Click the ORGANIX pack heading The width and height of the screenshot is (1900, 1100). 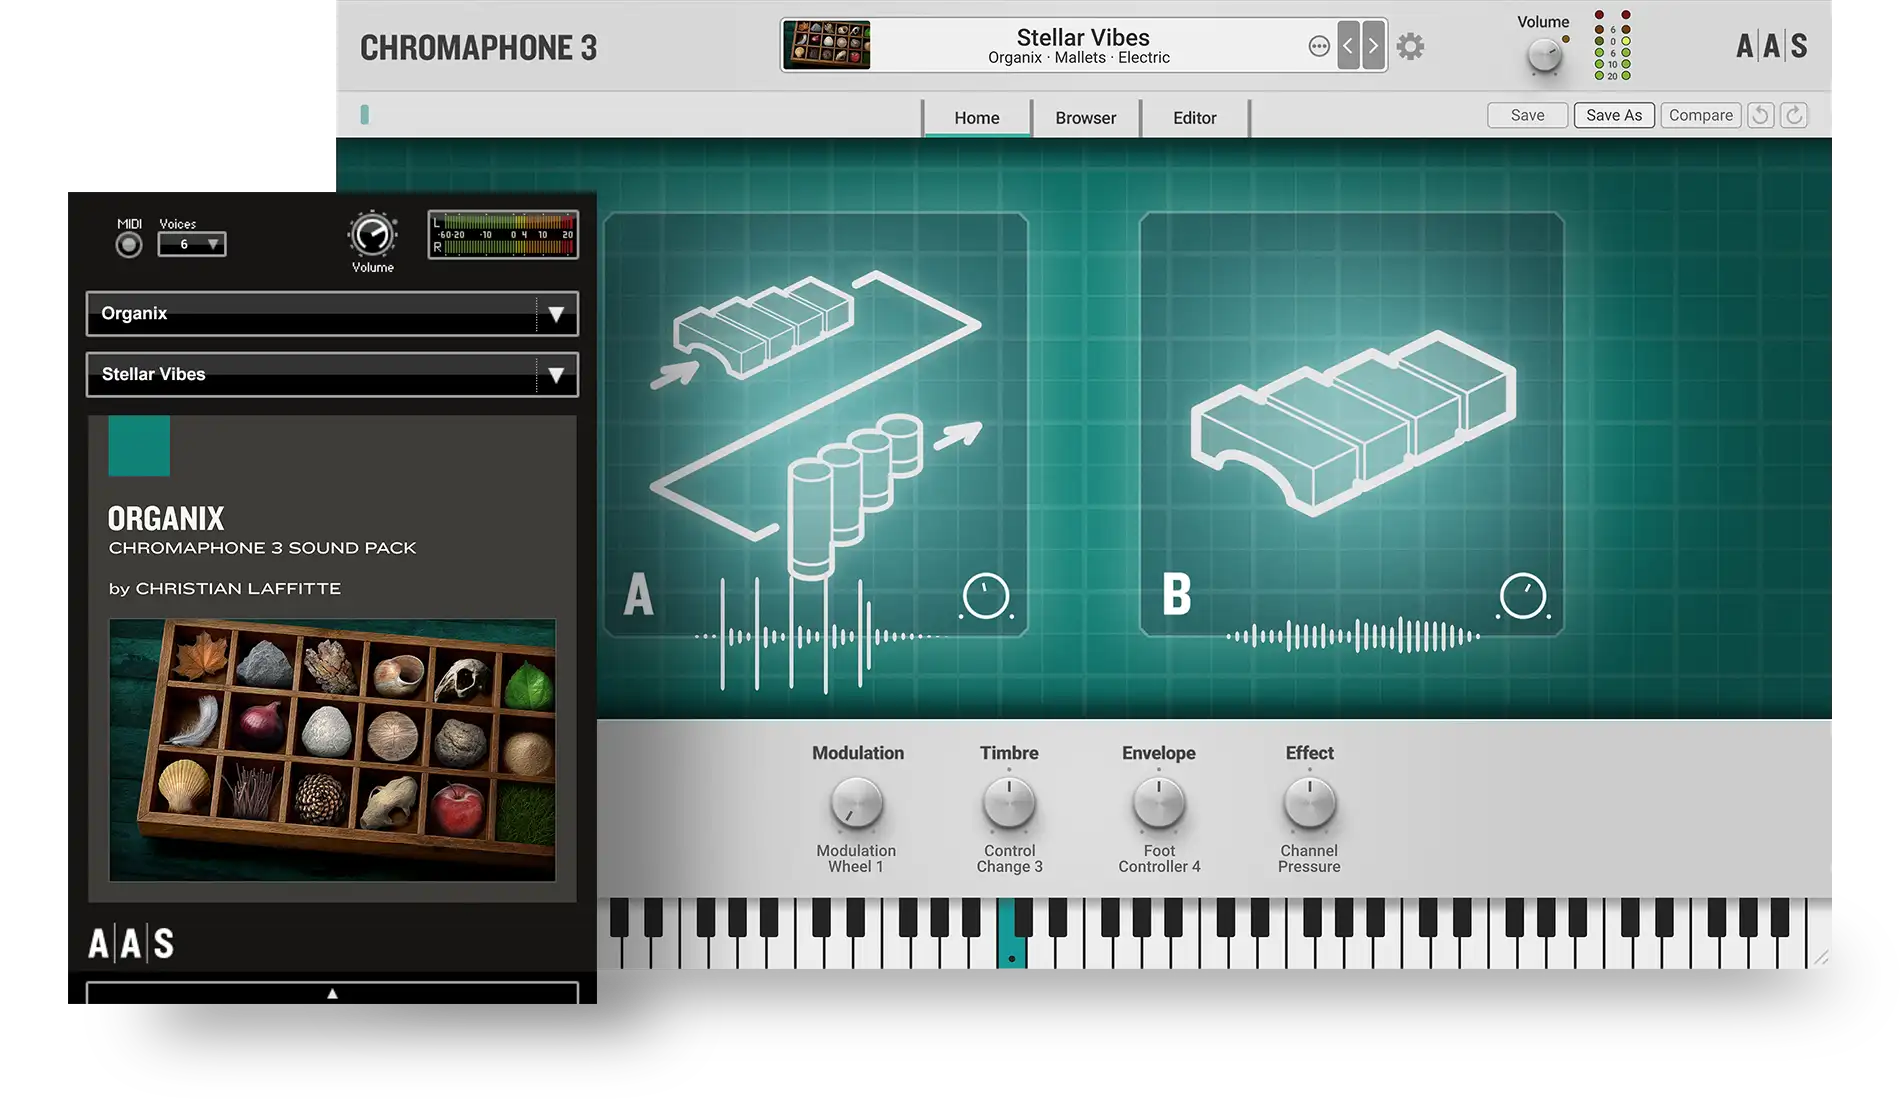click(166, 518)
